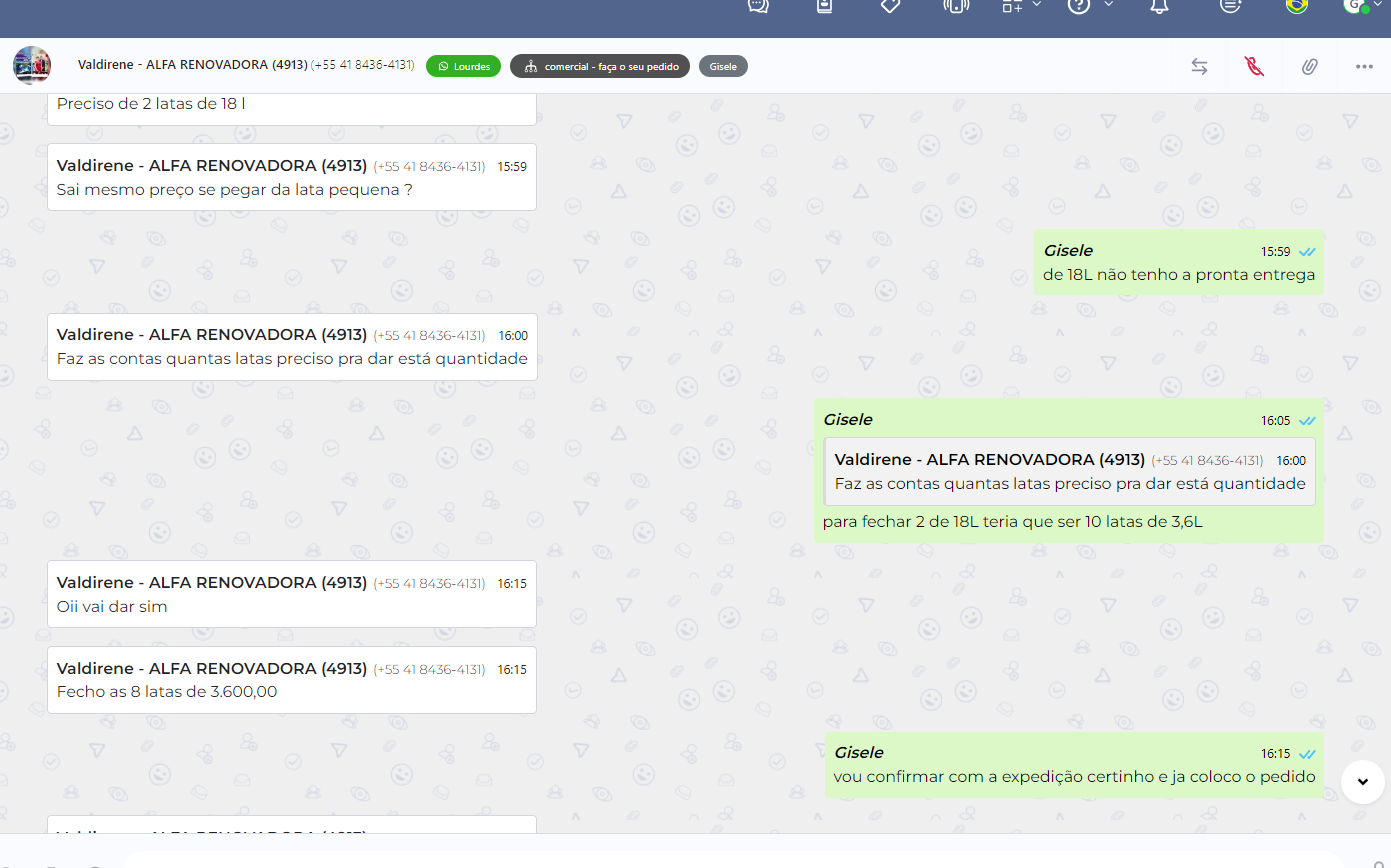
Task: Open the contacts book icon
Action: pos(824,6)
